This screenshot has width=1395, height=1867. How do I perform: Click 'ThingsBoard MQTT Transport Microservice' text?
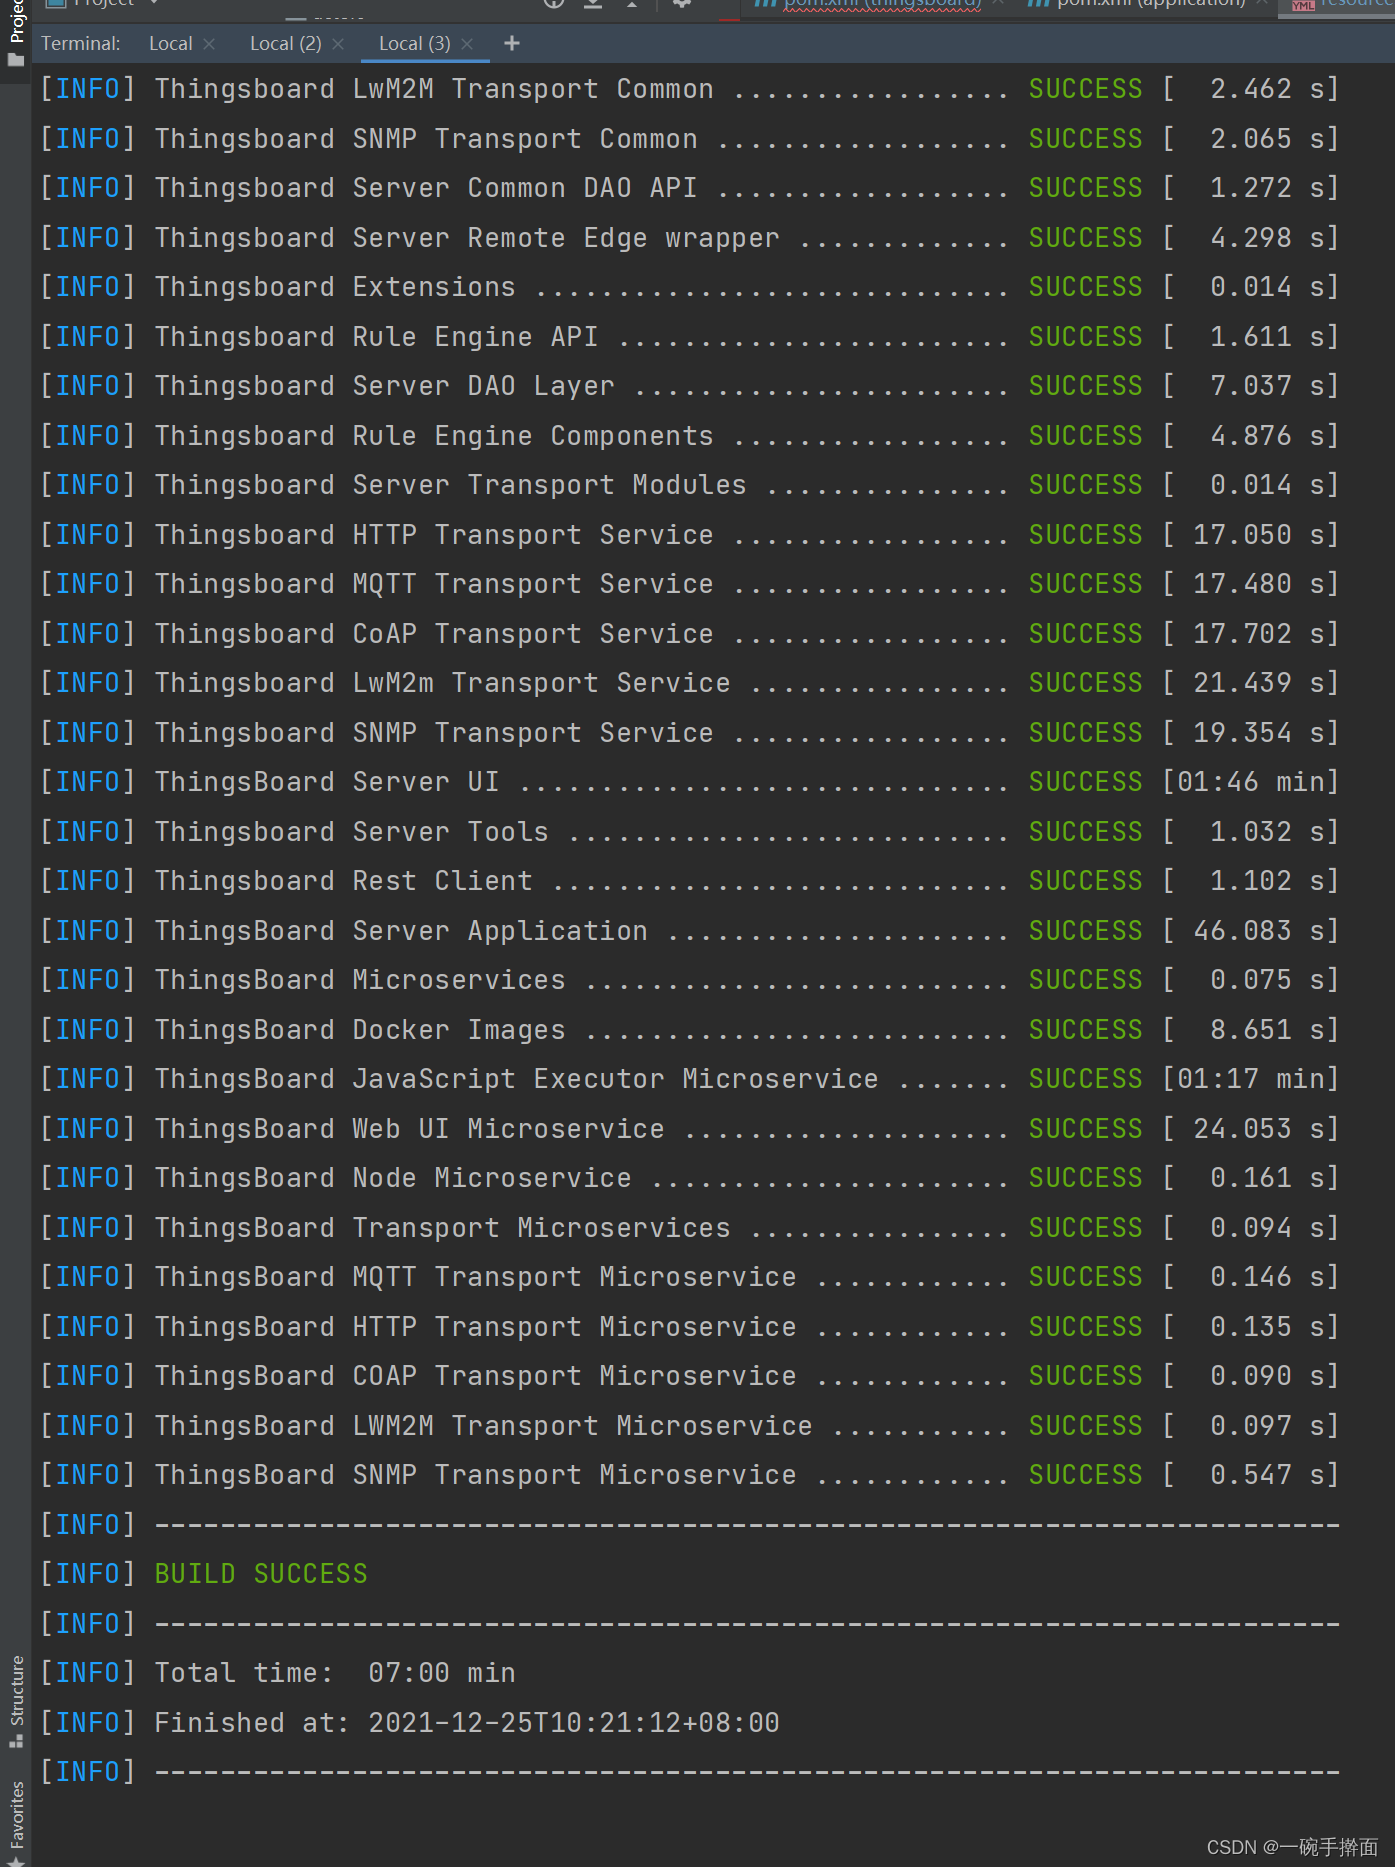[x=475, y=1277]
